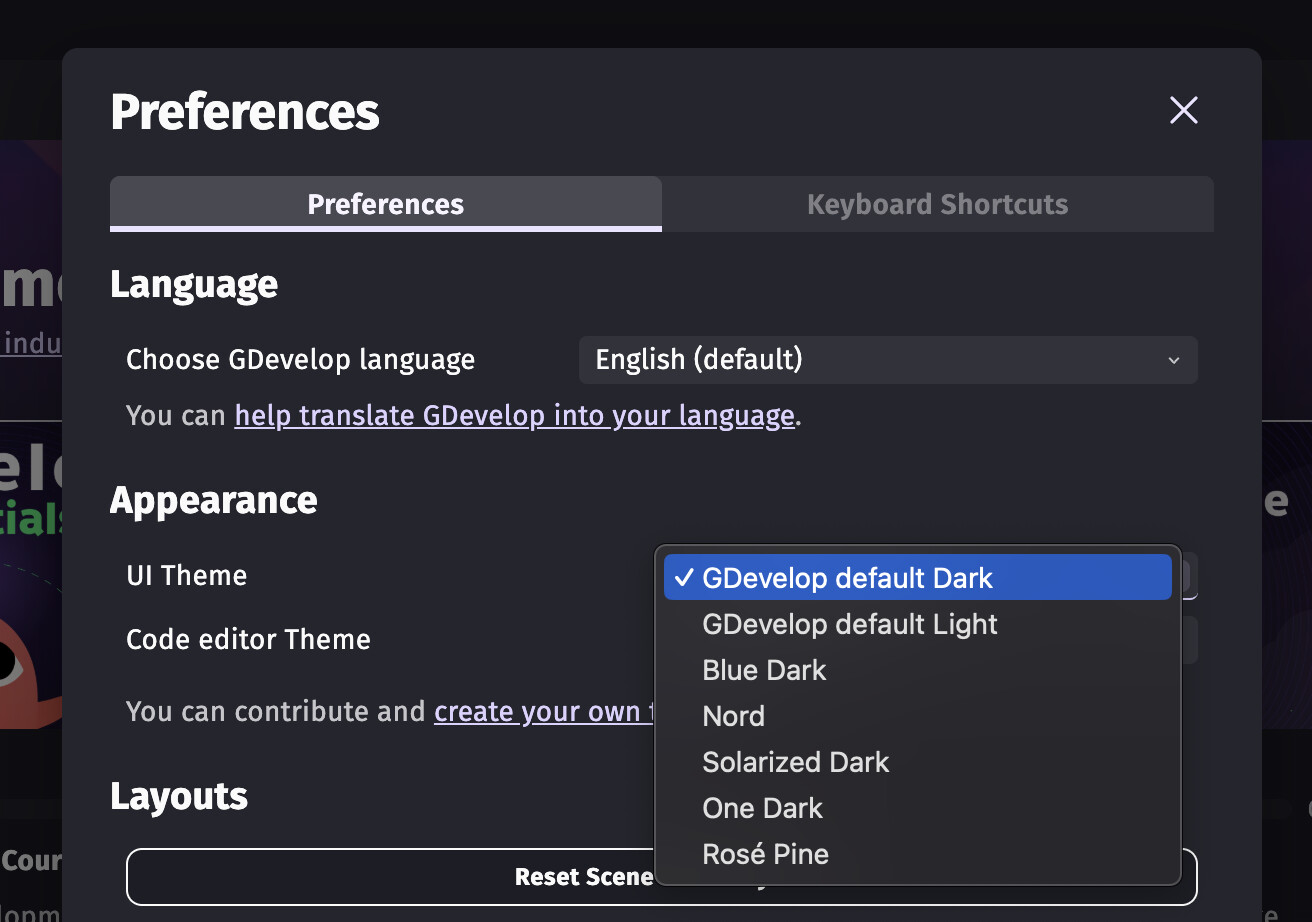Click the UI Theme label text
This screenshot has height=922, width=1312.
point(186,575)
